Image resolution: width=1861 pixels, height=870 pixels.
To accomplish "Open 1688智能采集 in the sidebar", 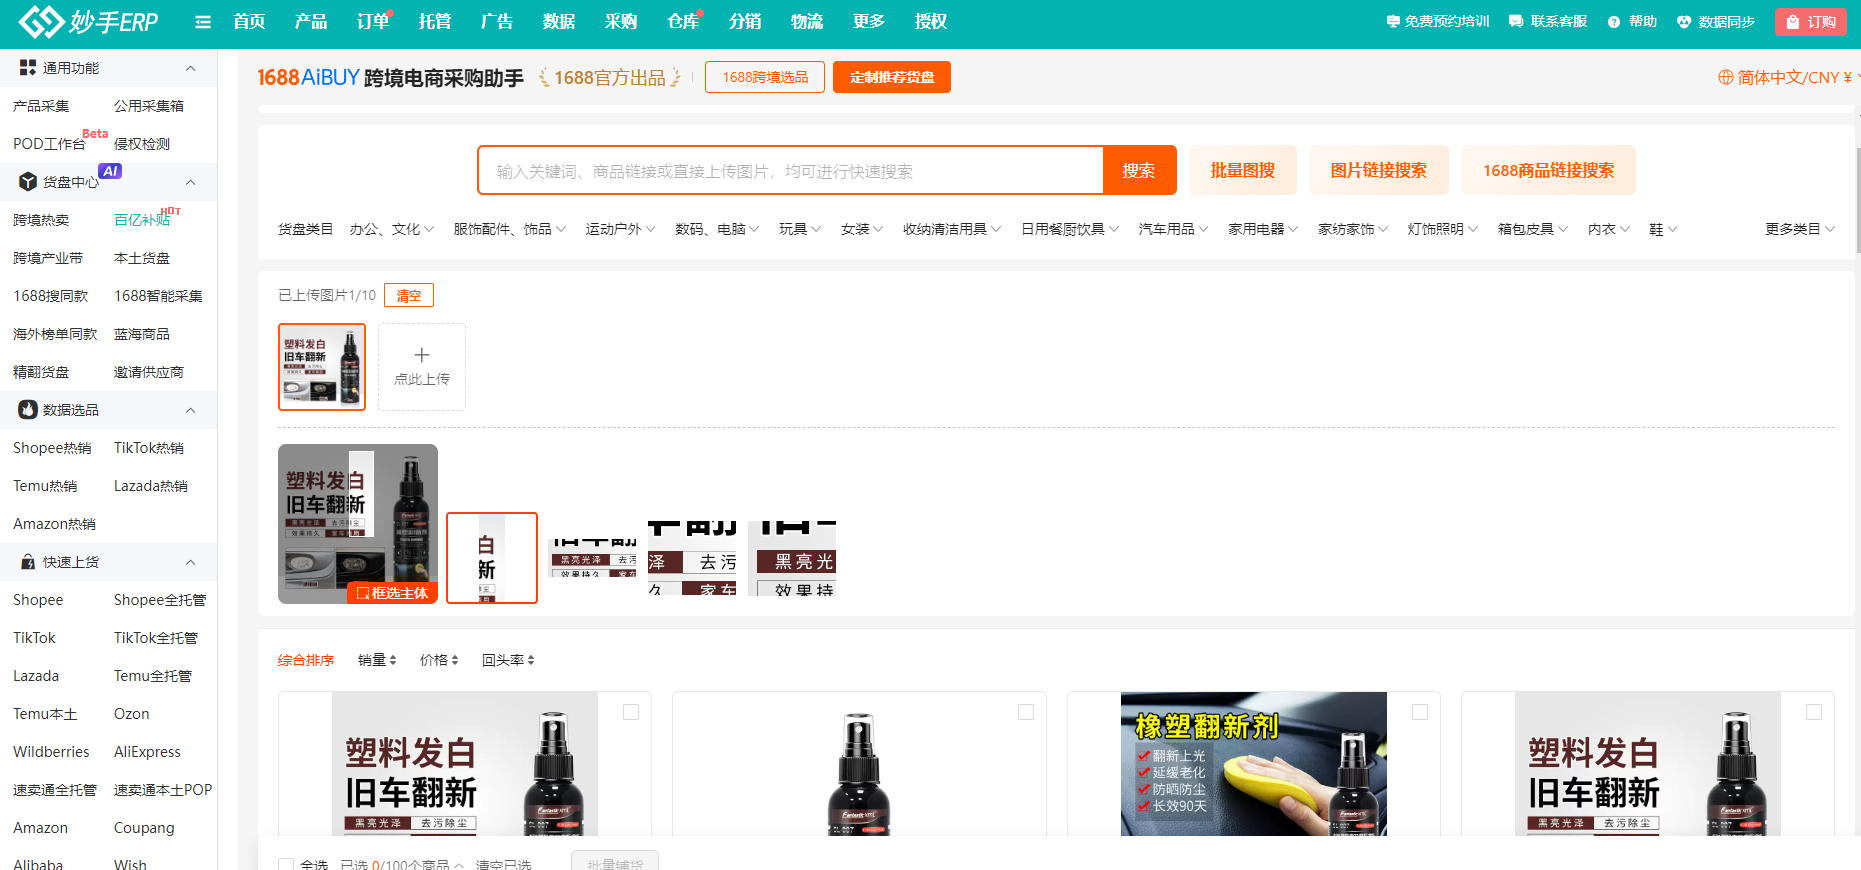I will pyautogui.click(x=158, y=296).
